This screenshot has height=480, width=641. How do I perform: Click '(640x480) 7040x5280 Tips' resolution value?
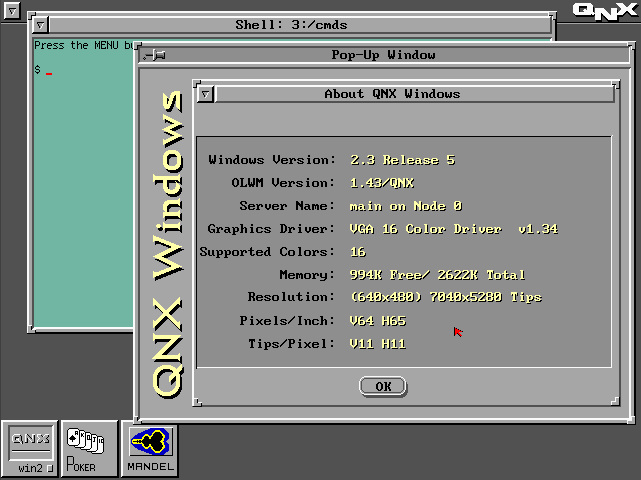446,297
